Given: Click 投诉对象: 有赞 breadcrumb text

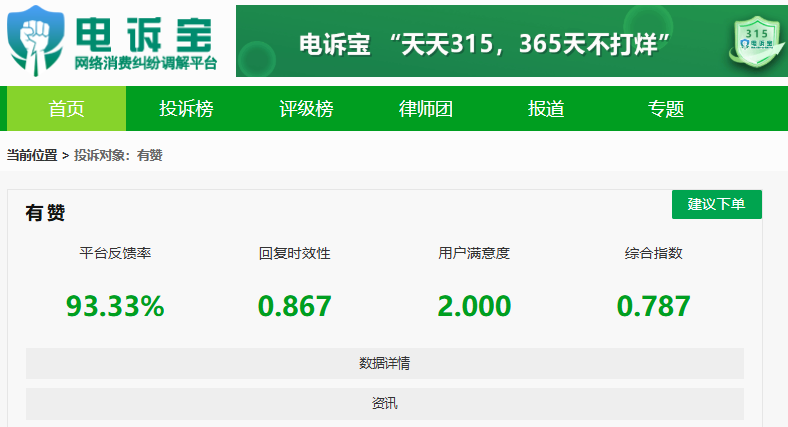Looking at the screenshot, I should [119, 155].
